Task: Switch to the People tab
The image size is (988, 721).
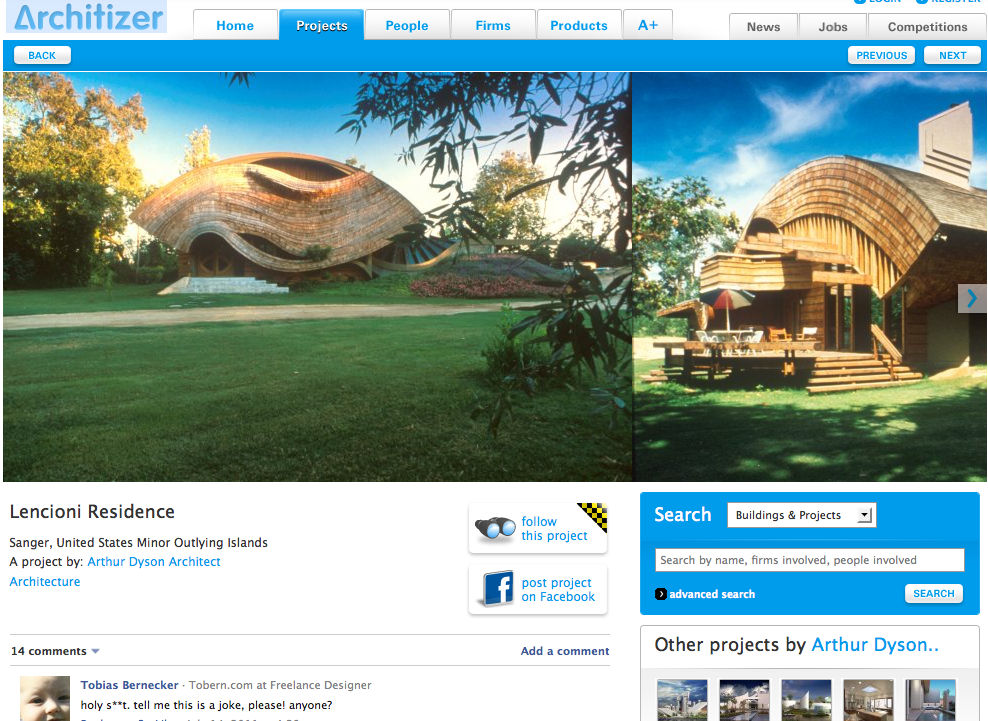Action: point(407,25)
